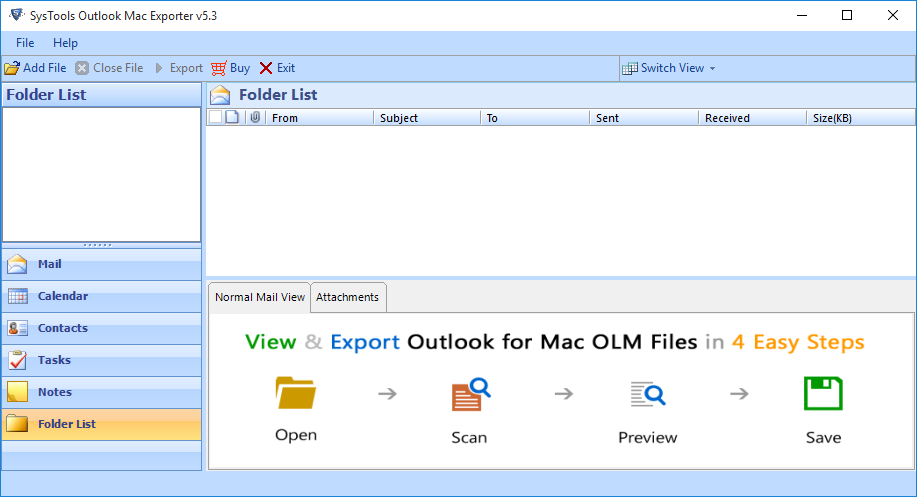
Task: Click the Preview step label
Action: [x=647, y=437]
